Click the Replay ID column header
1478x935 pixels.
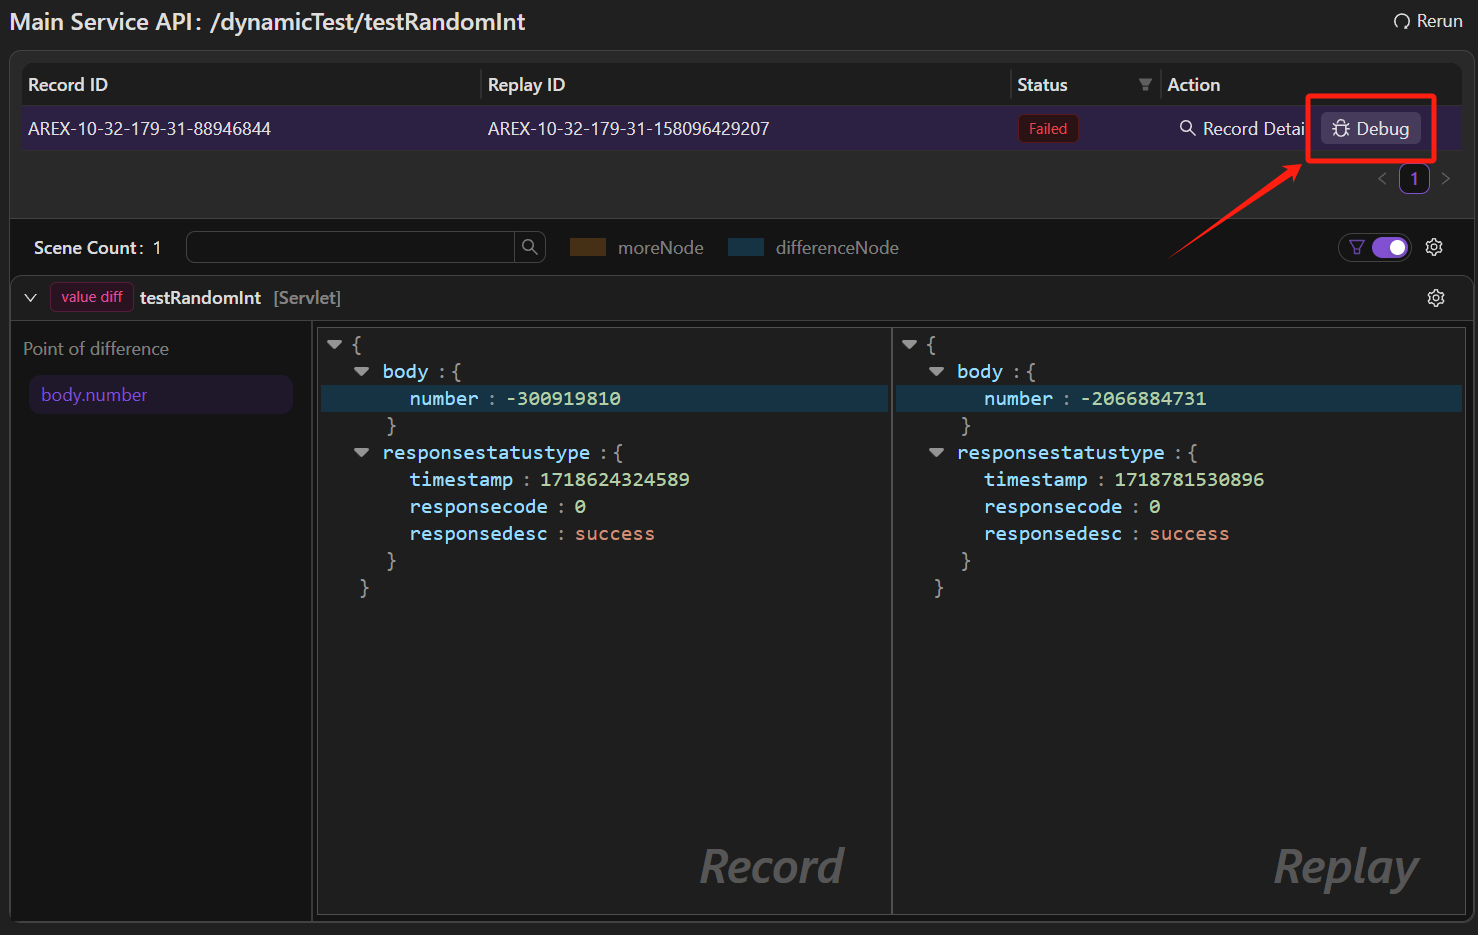(x=526, y=85)
